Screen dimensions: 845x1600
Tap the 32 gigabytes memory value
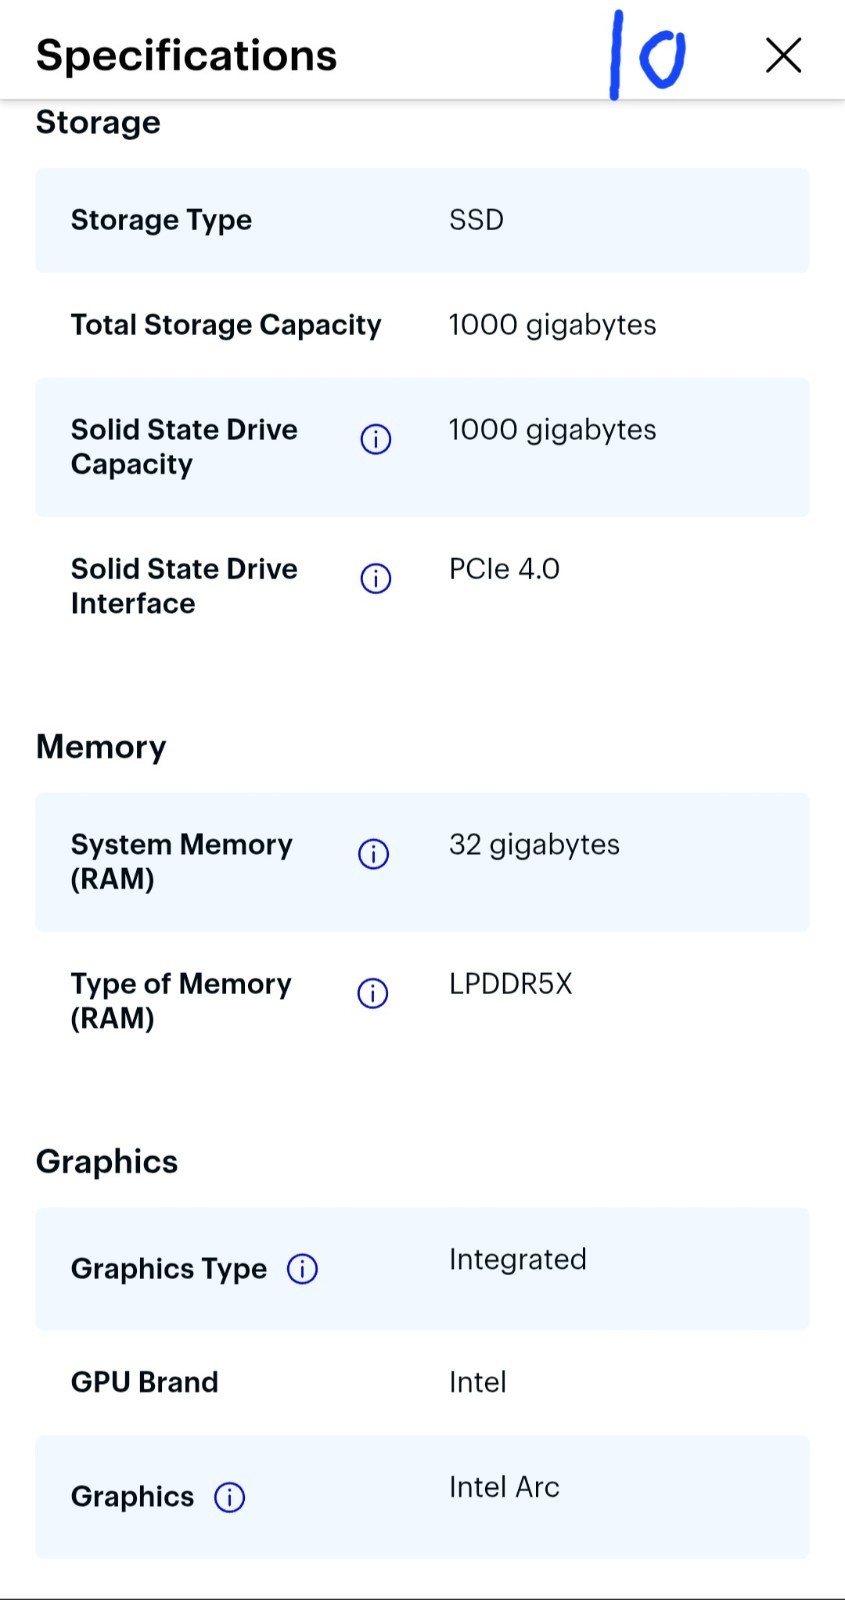tap(534, 845)
